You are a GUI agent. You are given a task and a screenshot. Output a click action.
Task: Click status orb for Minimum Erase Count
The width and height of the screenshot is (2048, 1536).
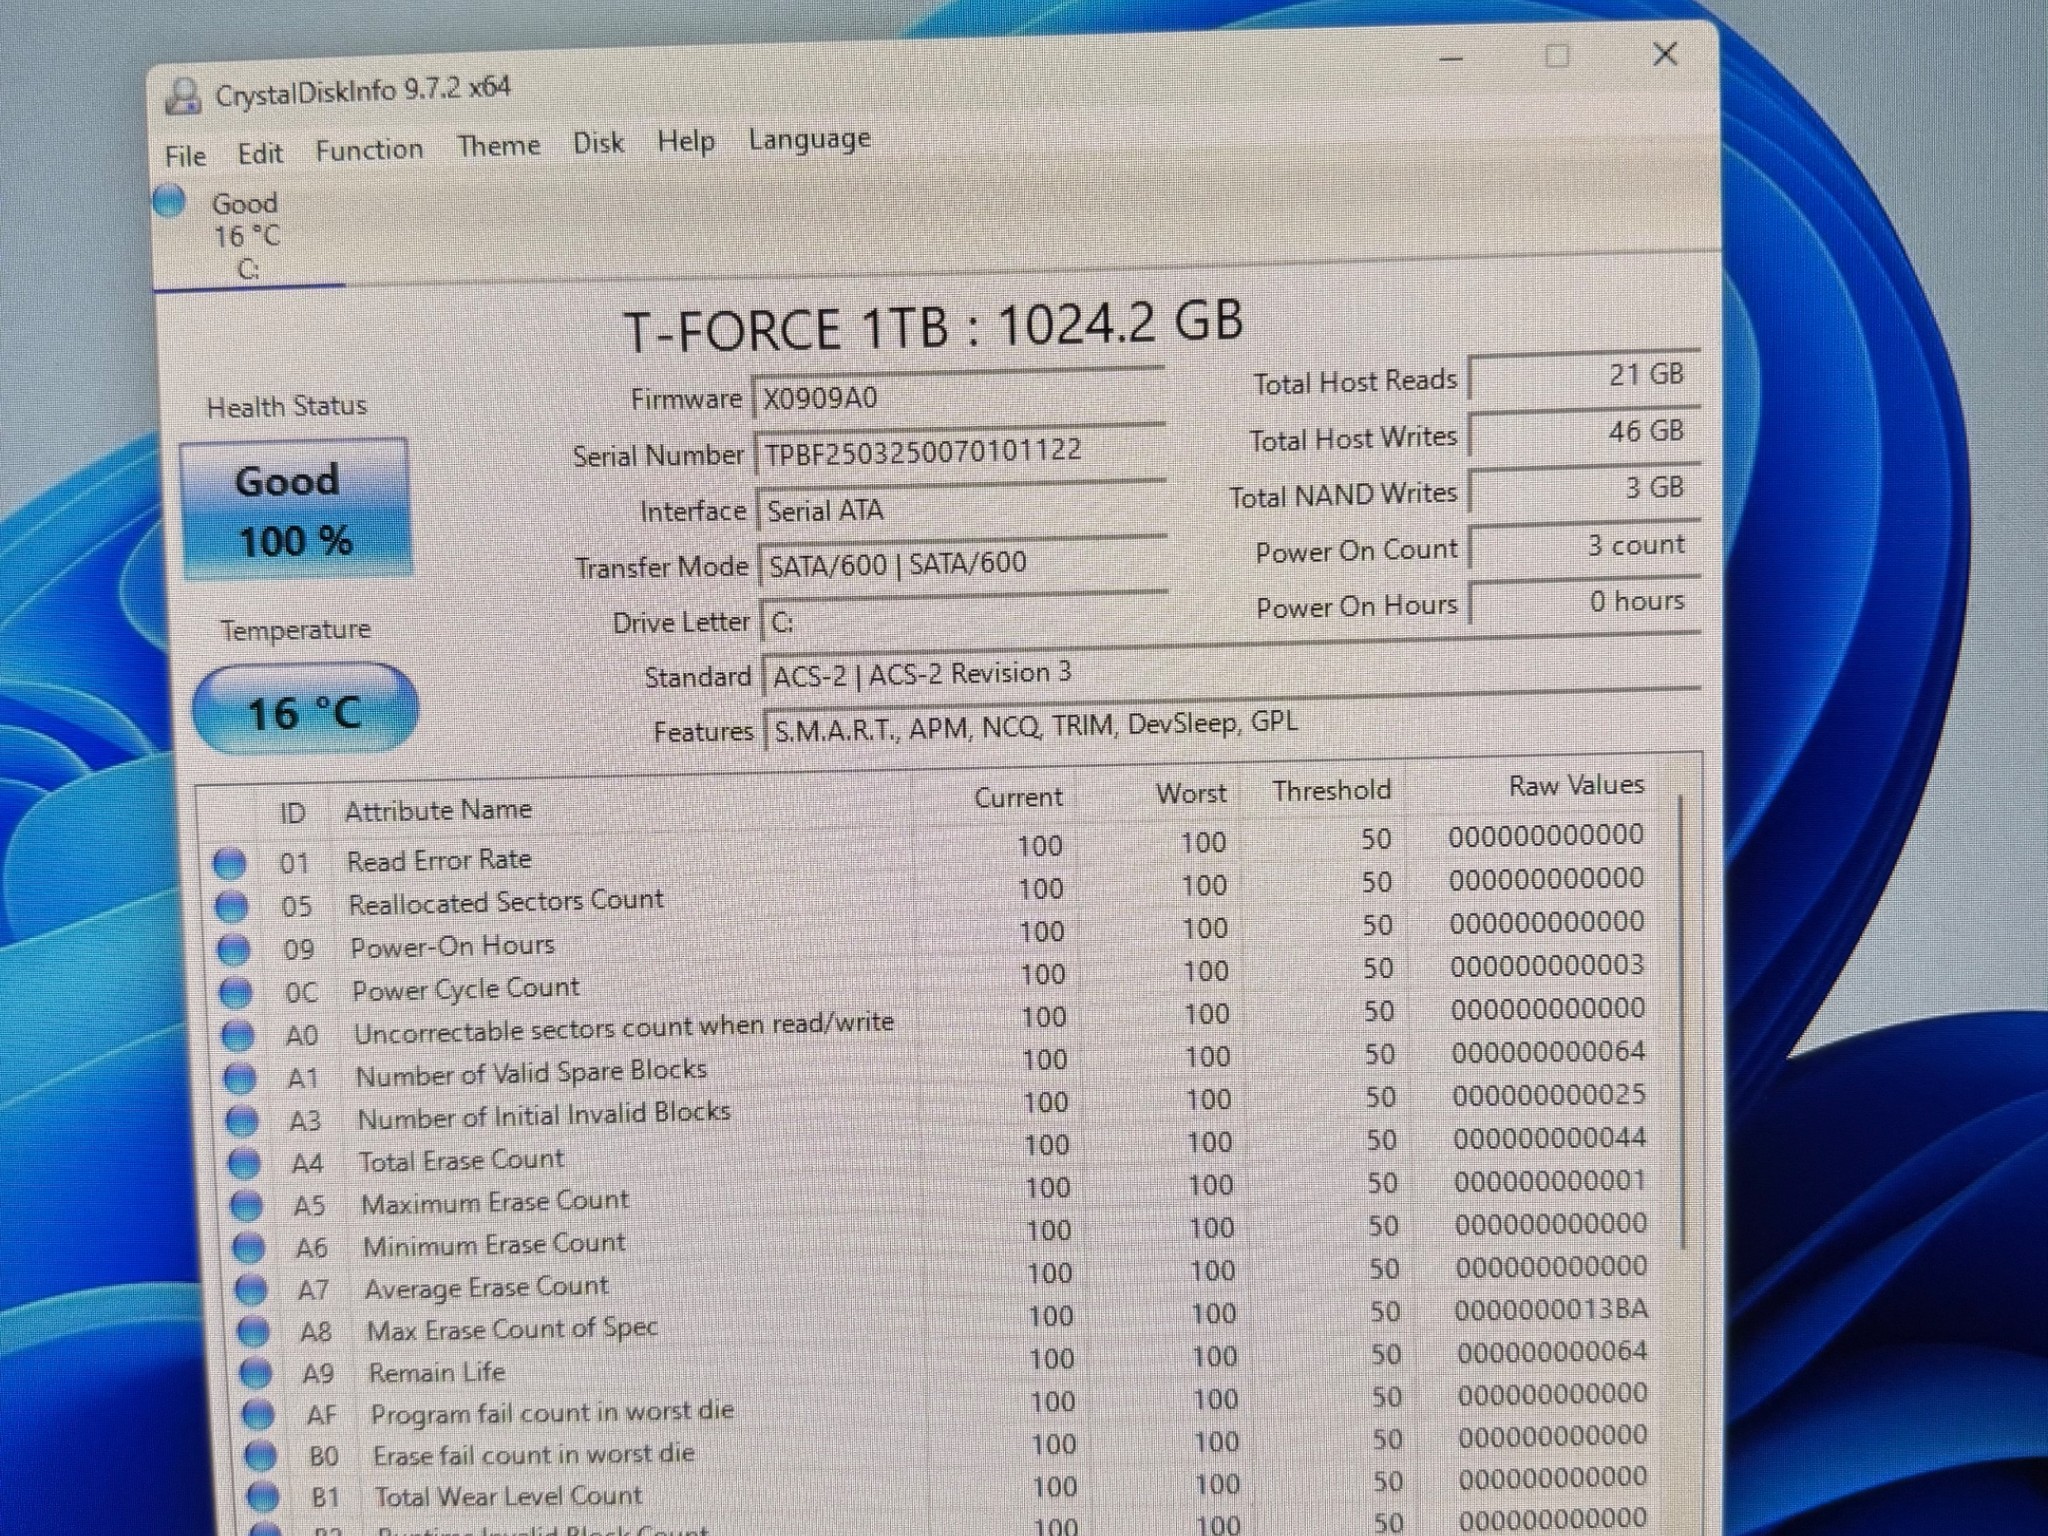click(x=248, y=1248)
